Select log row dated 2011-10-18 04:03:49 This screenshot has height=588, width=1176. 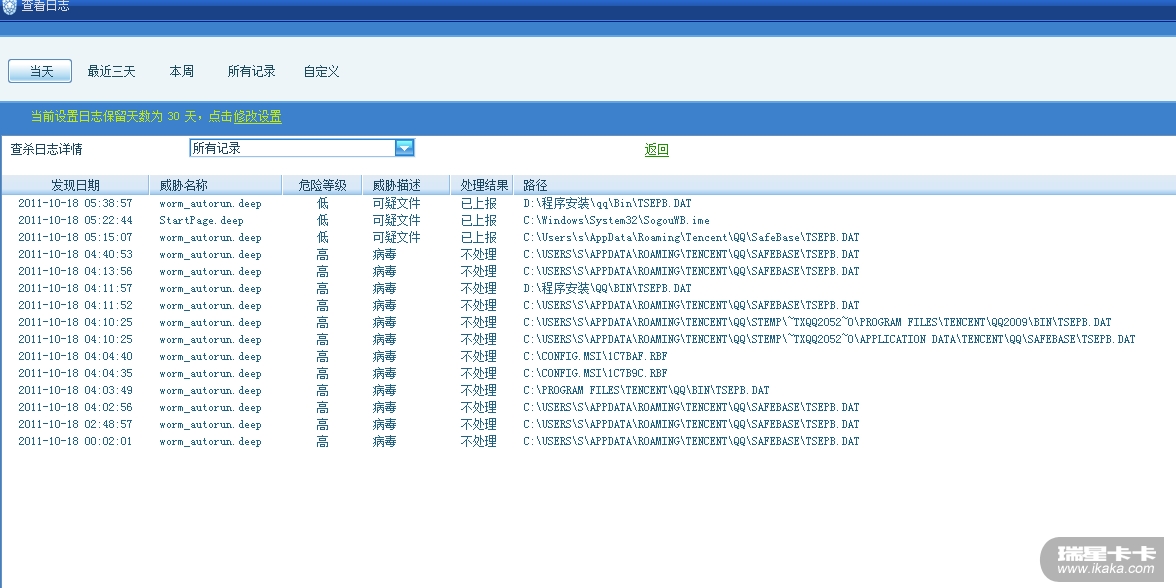click(588, 391)
